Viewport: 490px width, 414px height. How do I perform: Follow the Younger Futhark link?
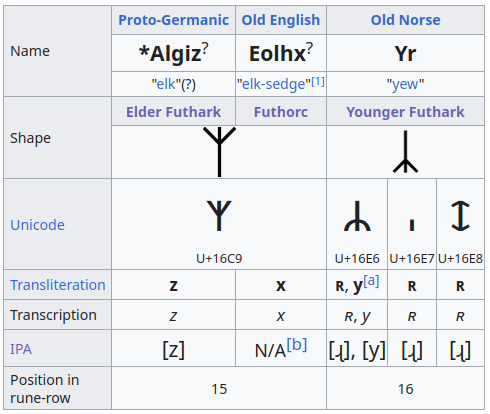405,112
